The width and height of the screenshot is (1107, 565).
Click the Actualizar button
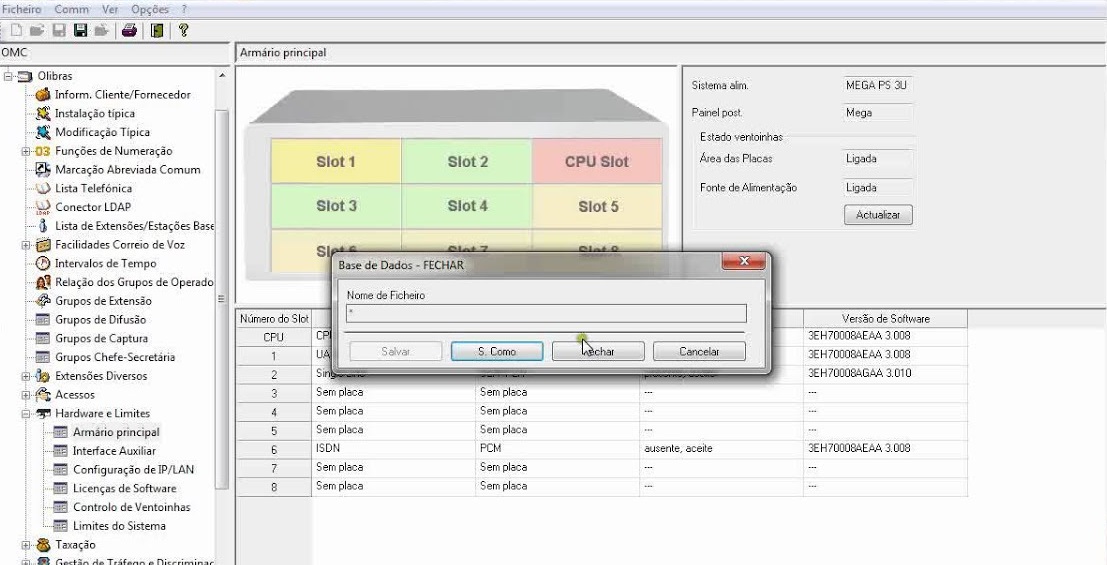(x=878, y=215)
